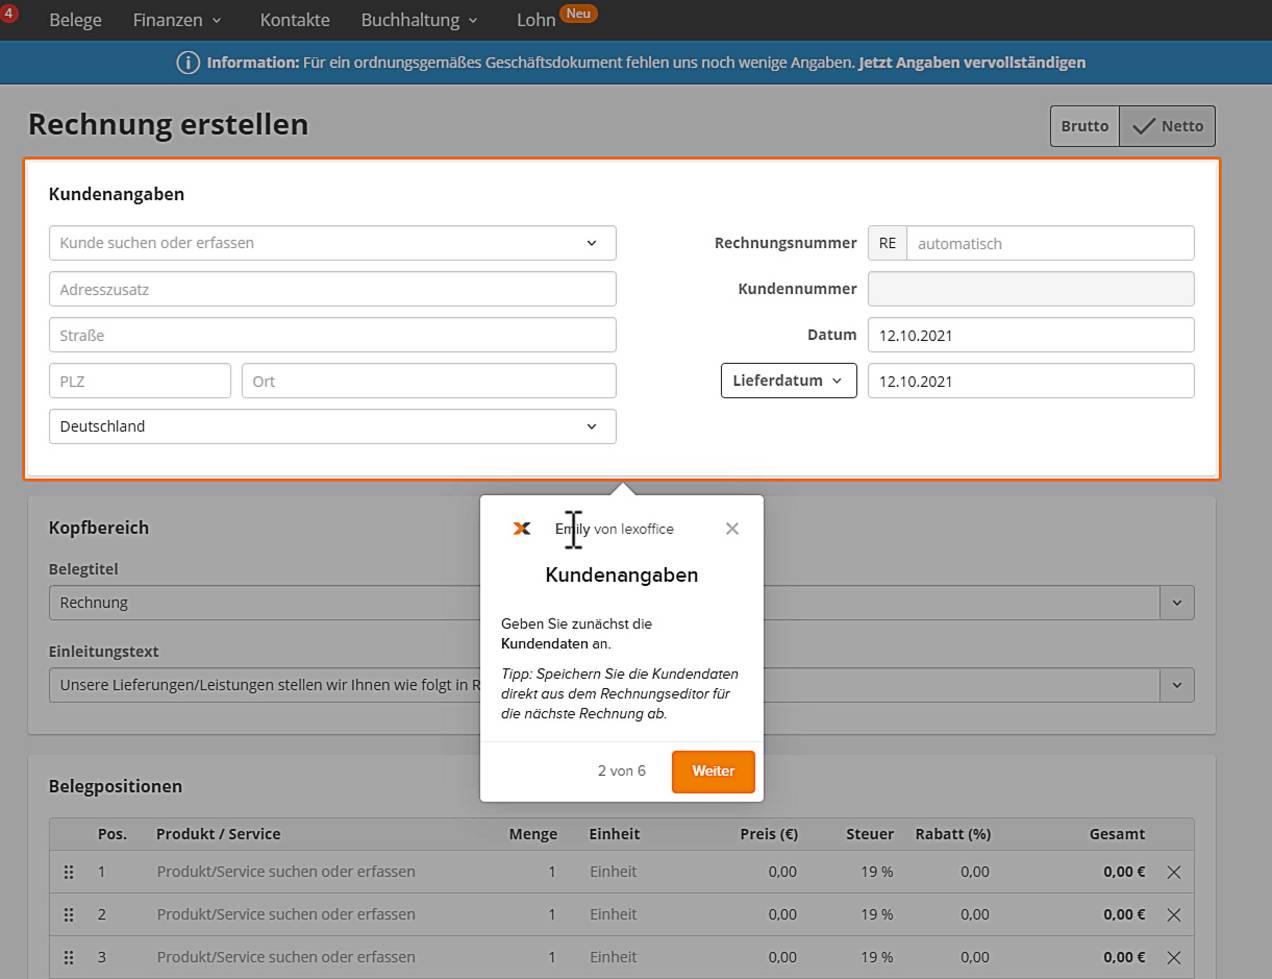Click the lexoffice X logo in tooltip
Screen dimensions: 1272x979
[x=522, y=528]
